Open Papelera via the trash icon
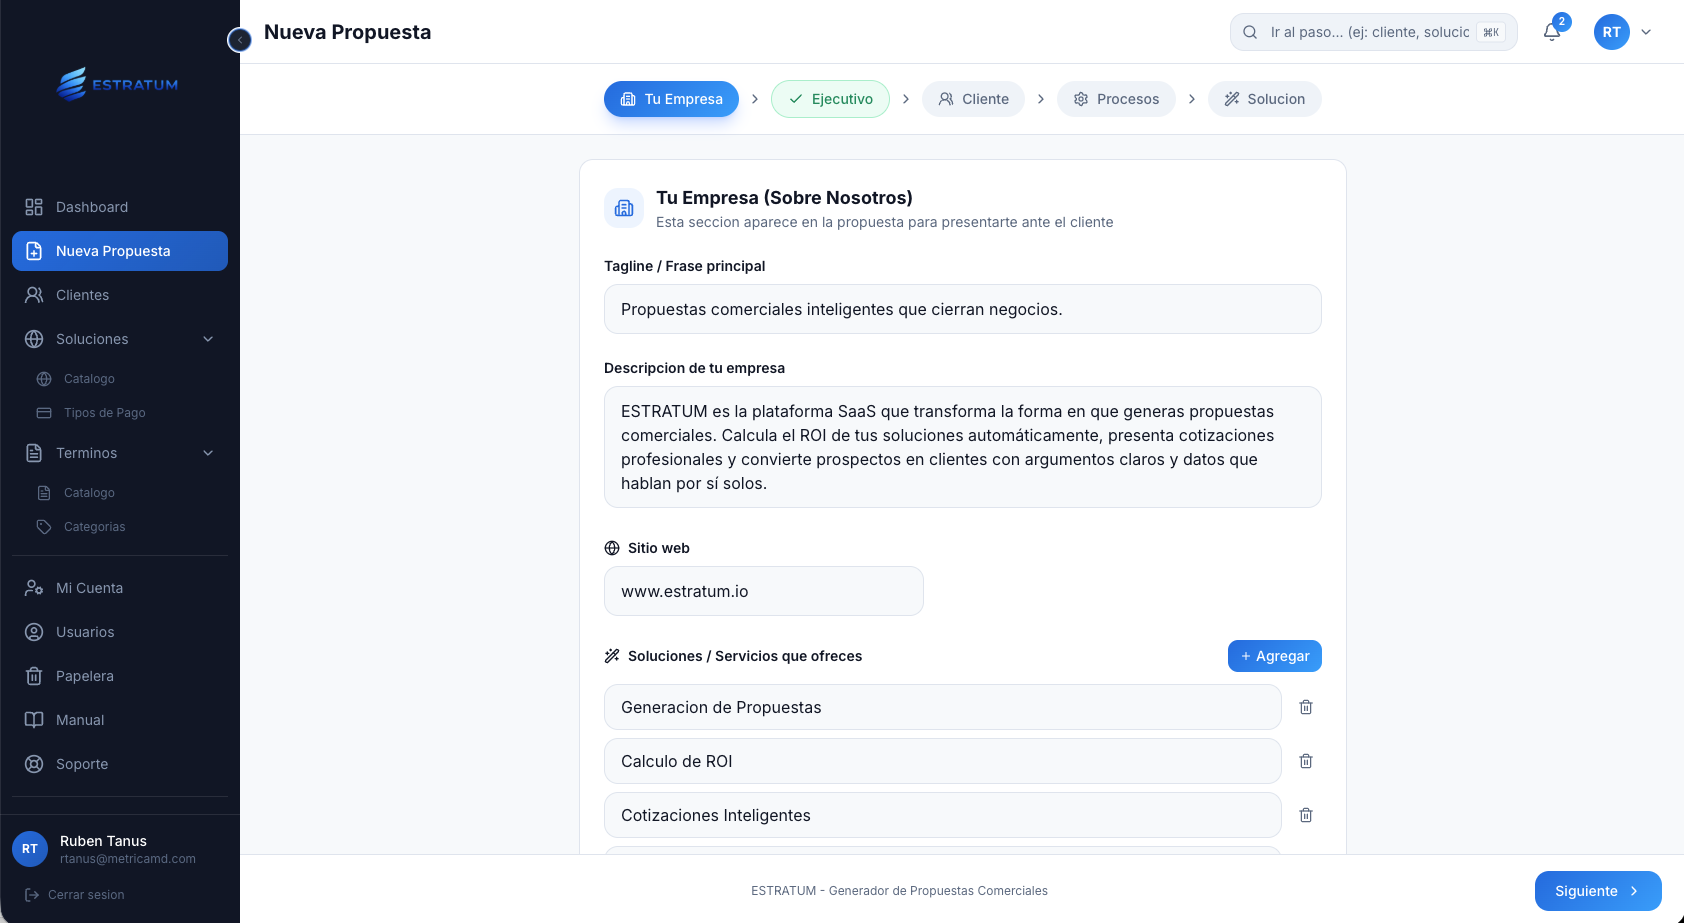The height and width of the screenshot is (923, 1684). pos(33,676)
